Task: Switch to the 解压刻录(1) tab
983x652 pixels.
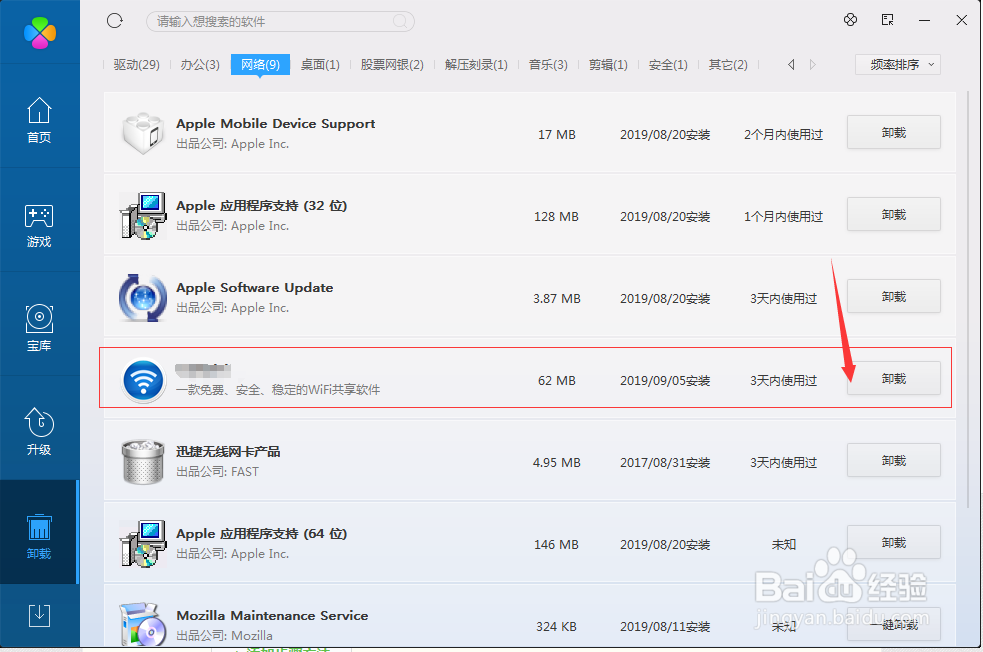Action: (x=476, y=65)
